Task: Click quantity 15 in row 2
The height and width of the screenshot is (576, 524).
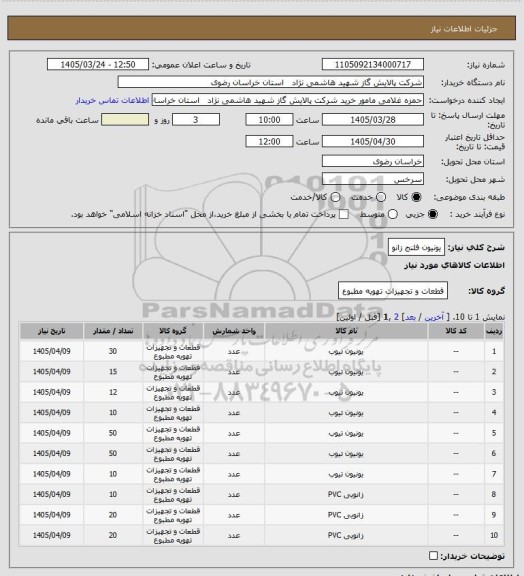Action: (113, 372)
